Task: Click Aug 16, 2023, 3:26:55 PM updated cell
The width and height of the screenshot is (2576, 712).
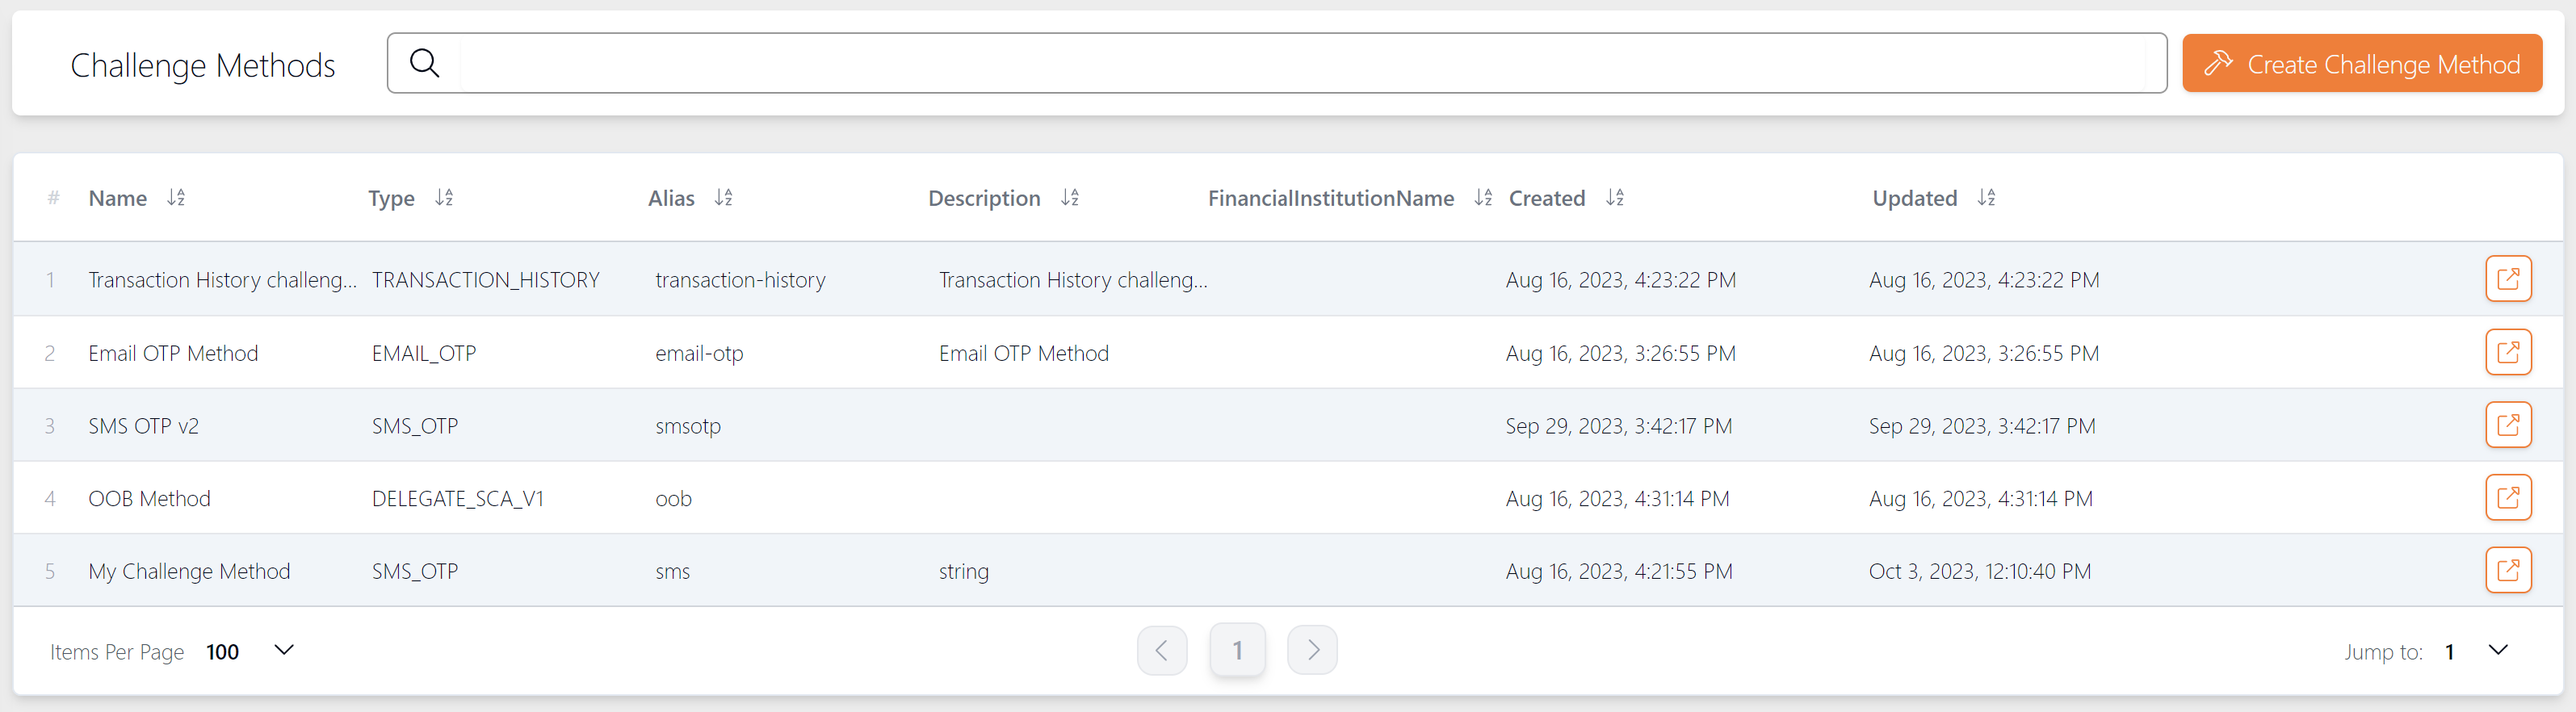Action: (1983, 353)
